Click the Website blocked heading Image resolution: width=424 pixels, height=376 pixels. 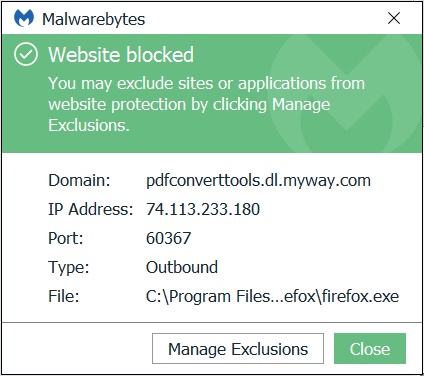[x=121, y=55]
